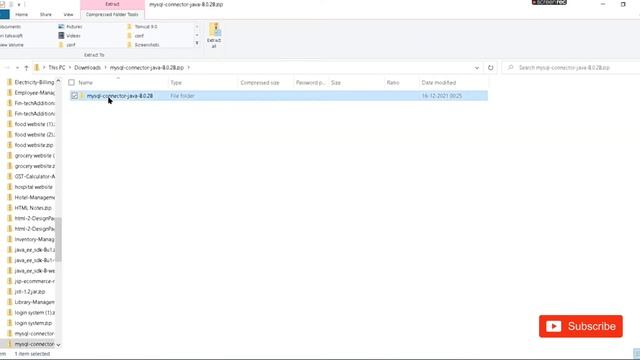
Task: Sort by the Size column header
Action: pos(356,82)
